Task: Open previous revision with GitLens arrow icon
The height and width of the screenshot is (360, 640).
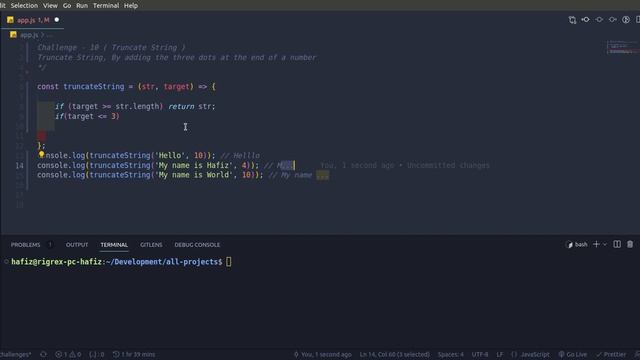Action: point(586,20)
